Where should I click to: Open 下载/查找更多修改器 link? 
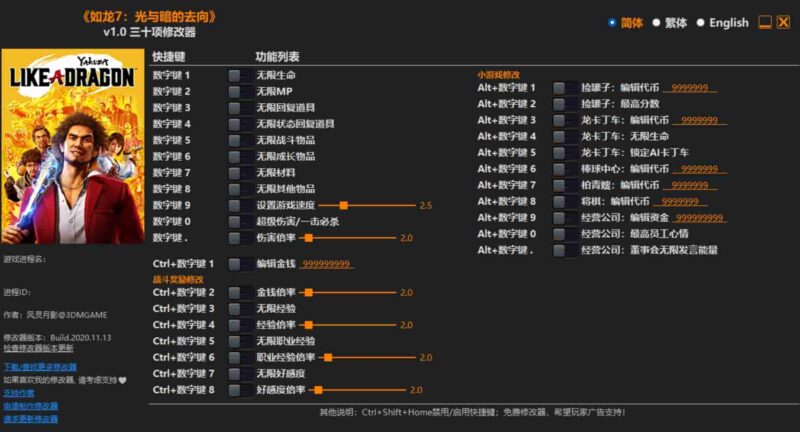40,367
